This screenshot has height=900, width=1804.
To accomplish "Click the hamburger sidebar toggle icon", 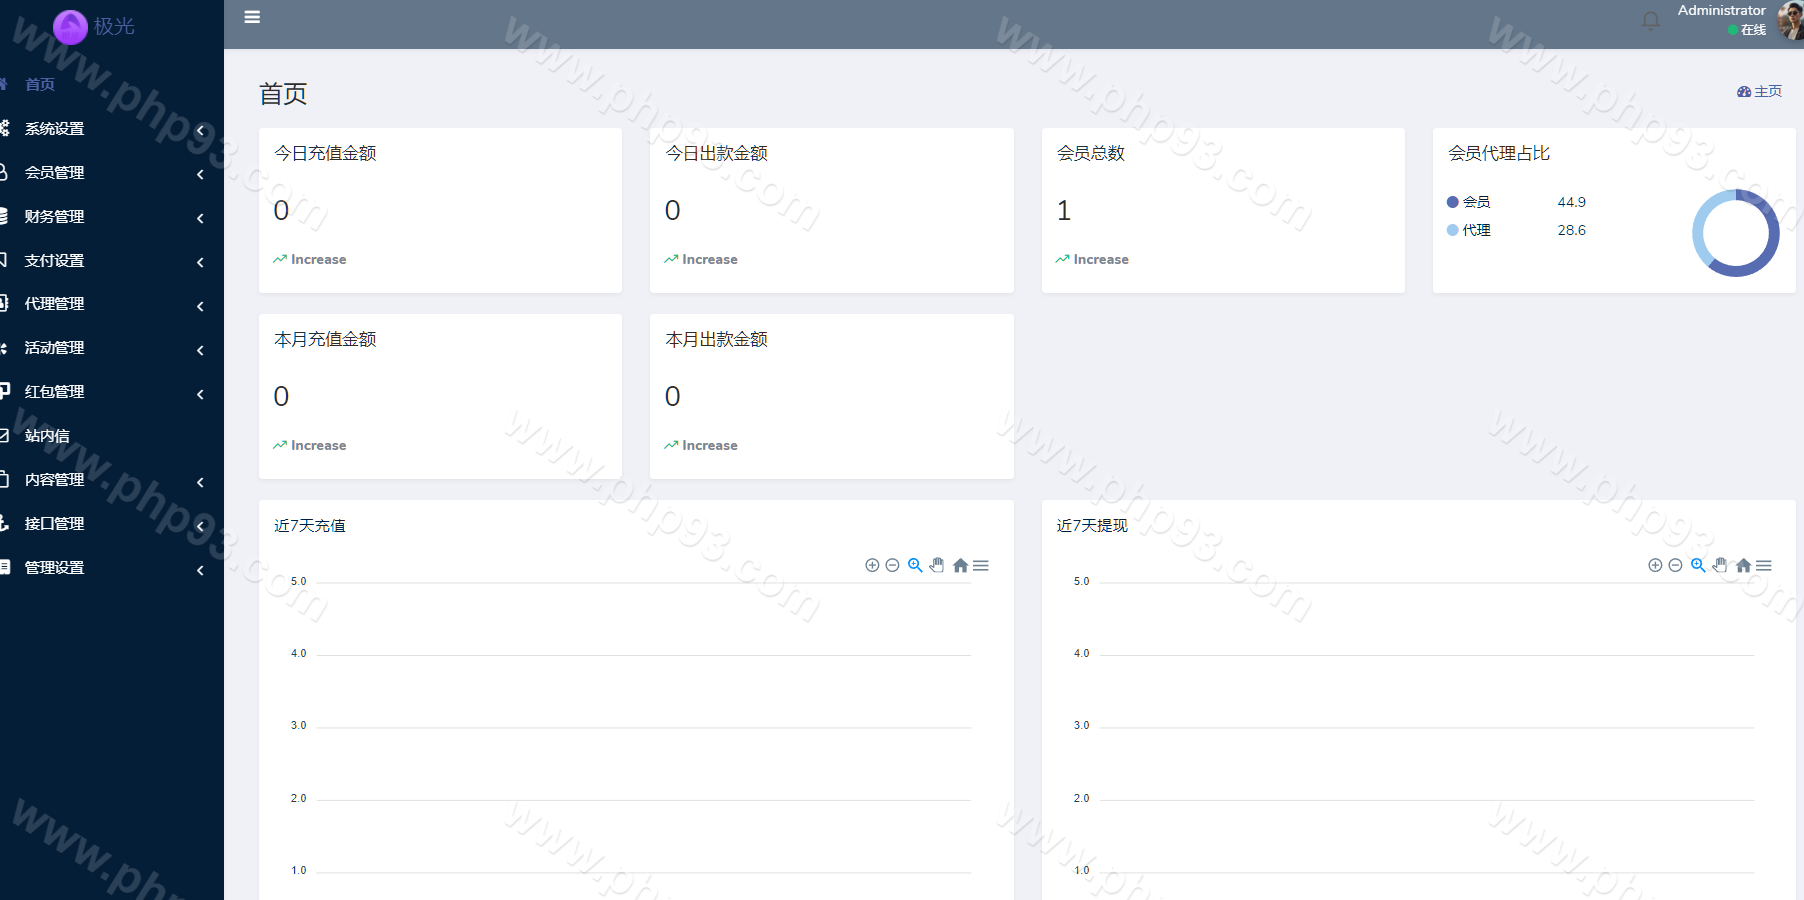I will (x=252, y=17).
